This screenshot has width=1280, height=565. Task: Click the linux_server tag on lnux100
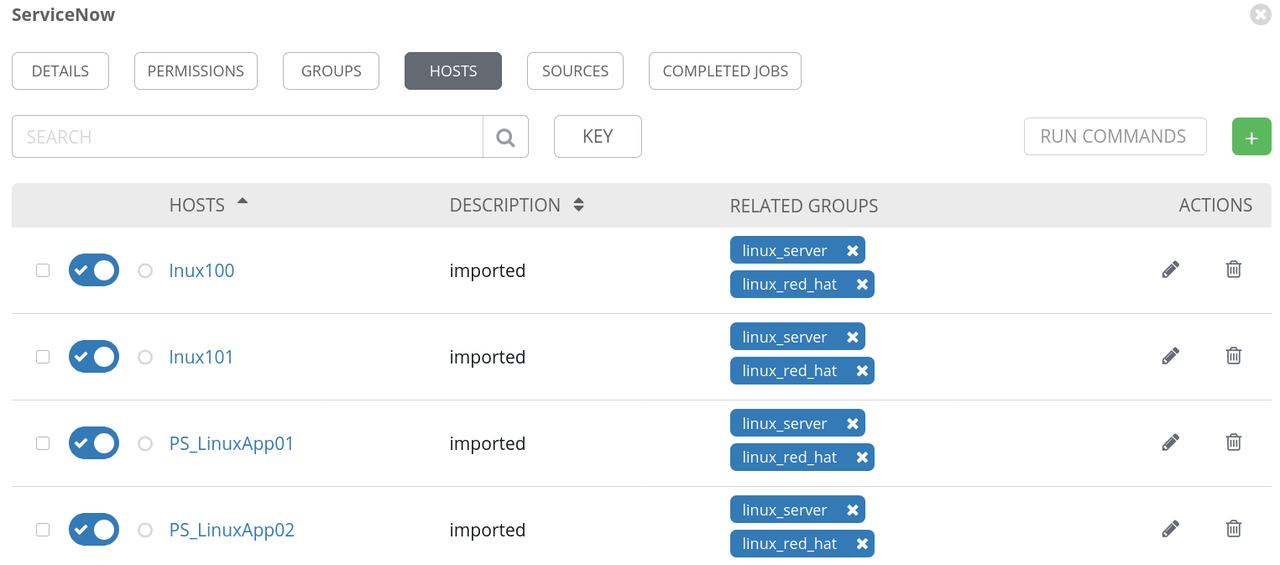point(785,250)
